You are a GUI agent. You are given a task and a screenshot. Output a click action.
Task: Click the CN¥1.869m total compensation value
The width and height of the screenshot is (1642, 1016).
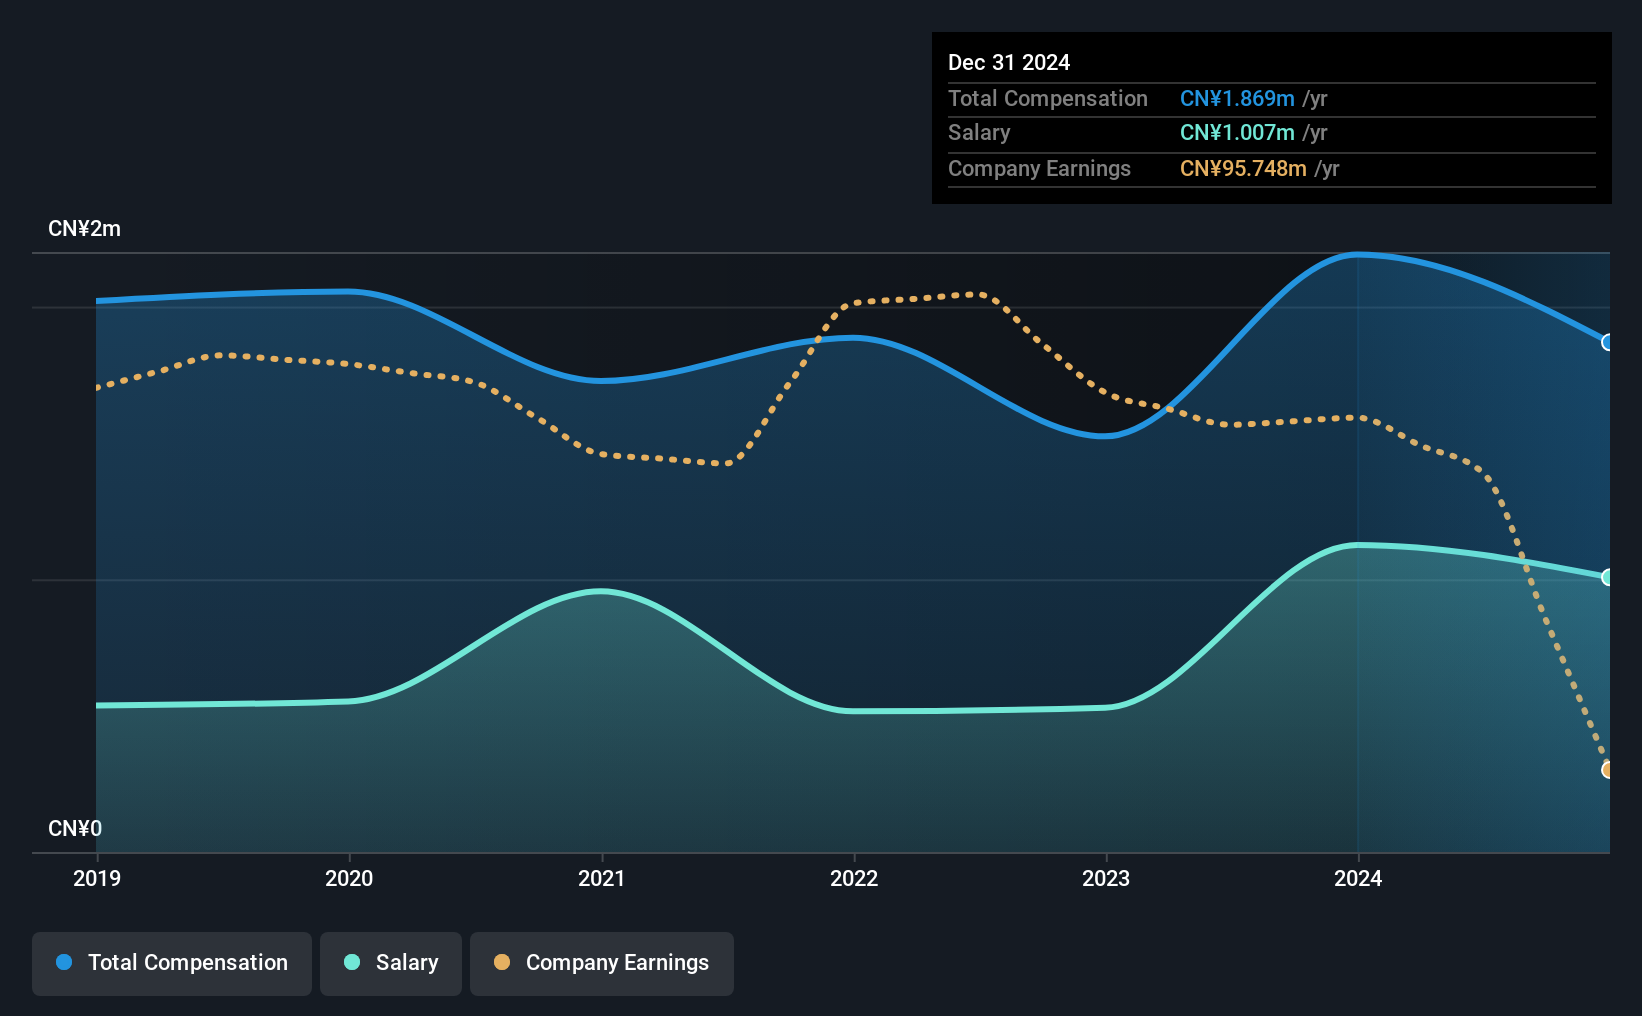pos(1237,99)
